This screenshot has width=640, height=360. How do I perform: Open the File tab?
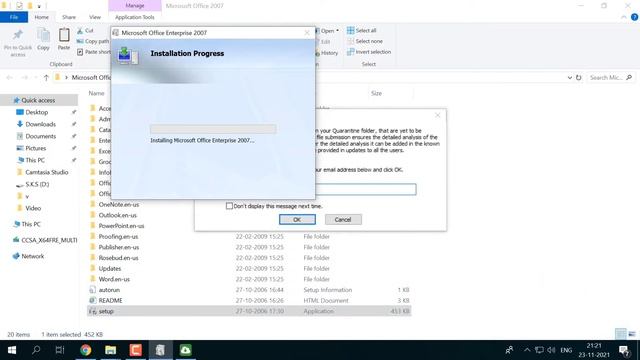tap(14, 17)
